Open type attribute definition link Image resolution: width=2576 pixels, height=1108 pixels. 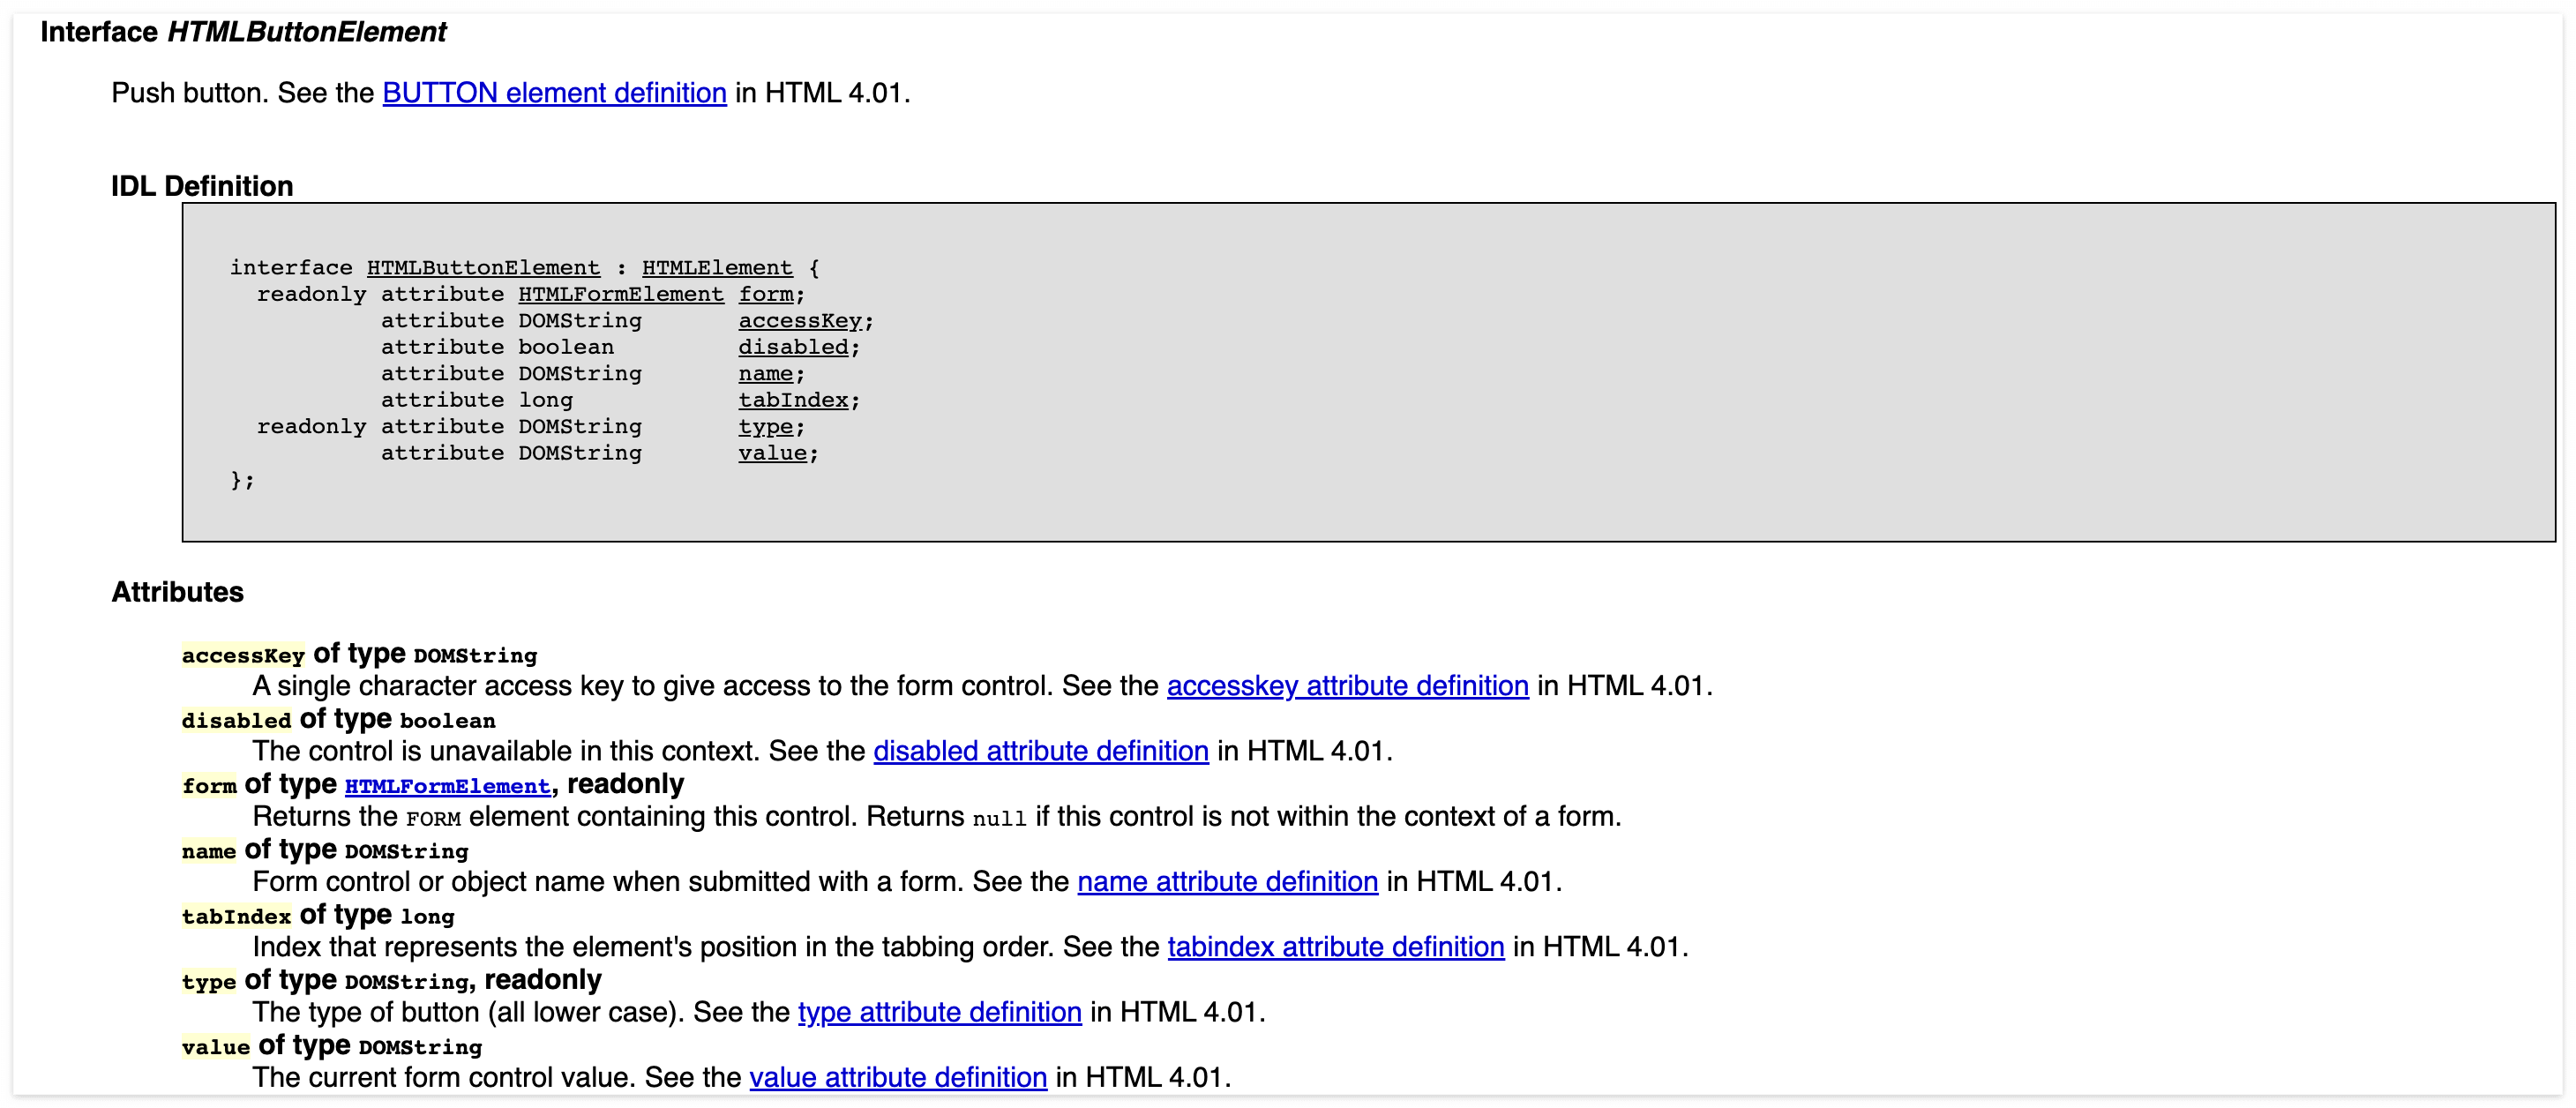click(x=939, y=1012)
